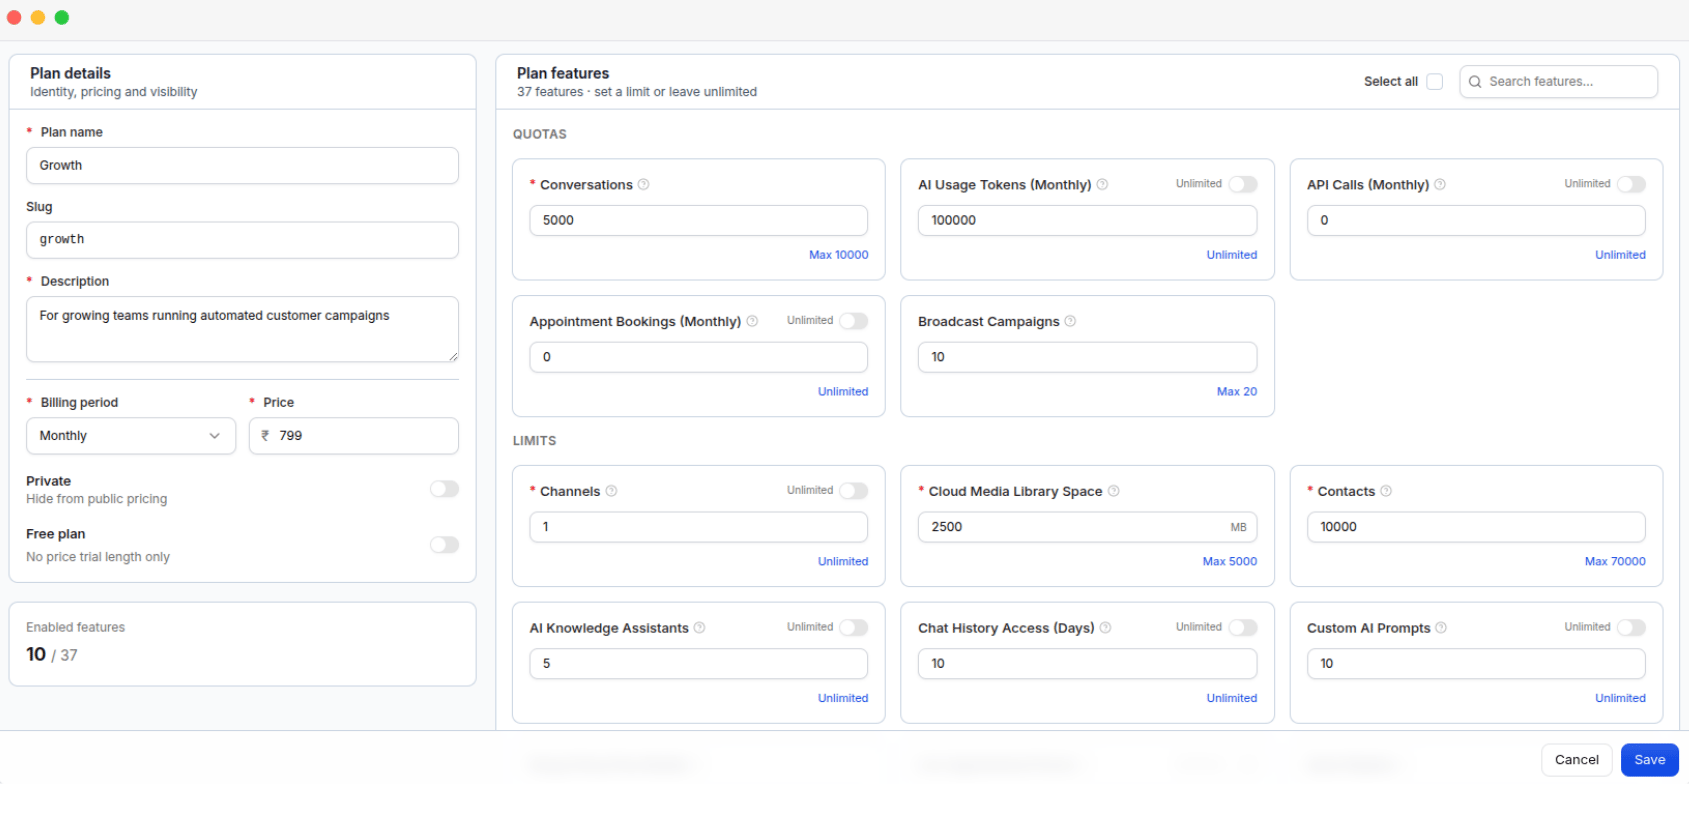Click the Channels value field
Viewport: 1689px width, 814px height.
click(699, 527)
